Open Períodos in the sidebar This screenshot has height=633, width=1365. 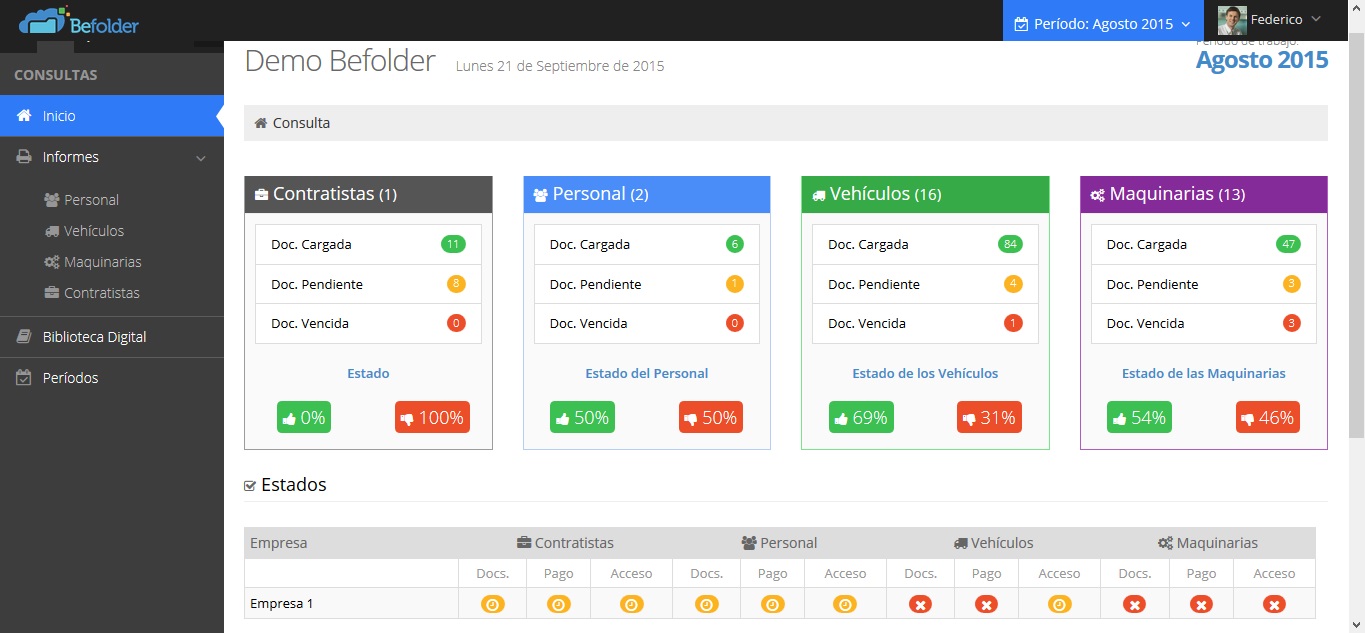70,378
